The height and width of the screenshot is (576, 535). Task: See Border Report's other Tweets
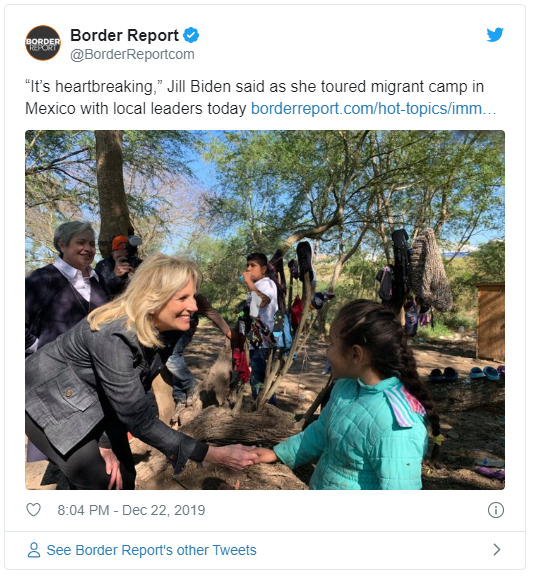click(151, 550)
